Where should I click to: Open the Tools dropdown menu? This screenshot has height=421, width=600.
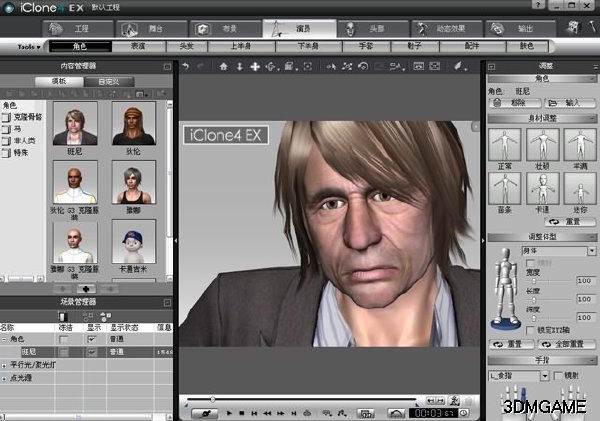click(28, 47)
